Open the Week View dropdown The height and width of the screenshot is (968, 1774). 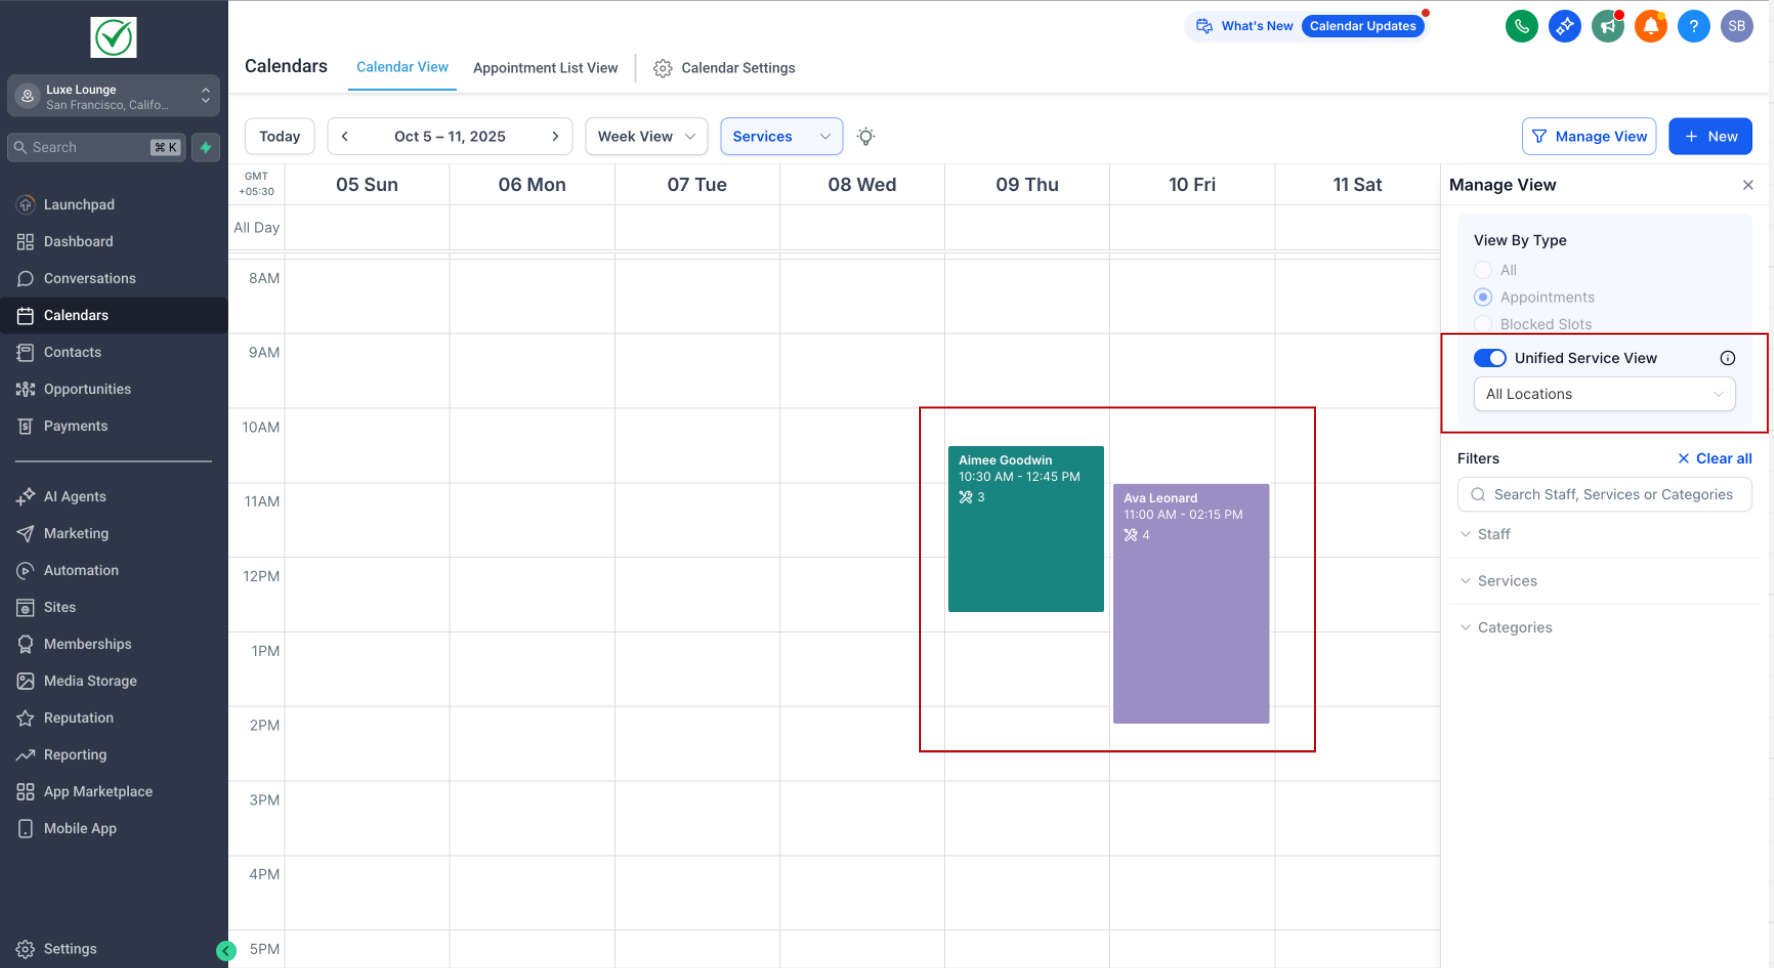[646, 136]
